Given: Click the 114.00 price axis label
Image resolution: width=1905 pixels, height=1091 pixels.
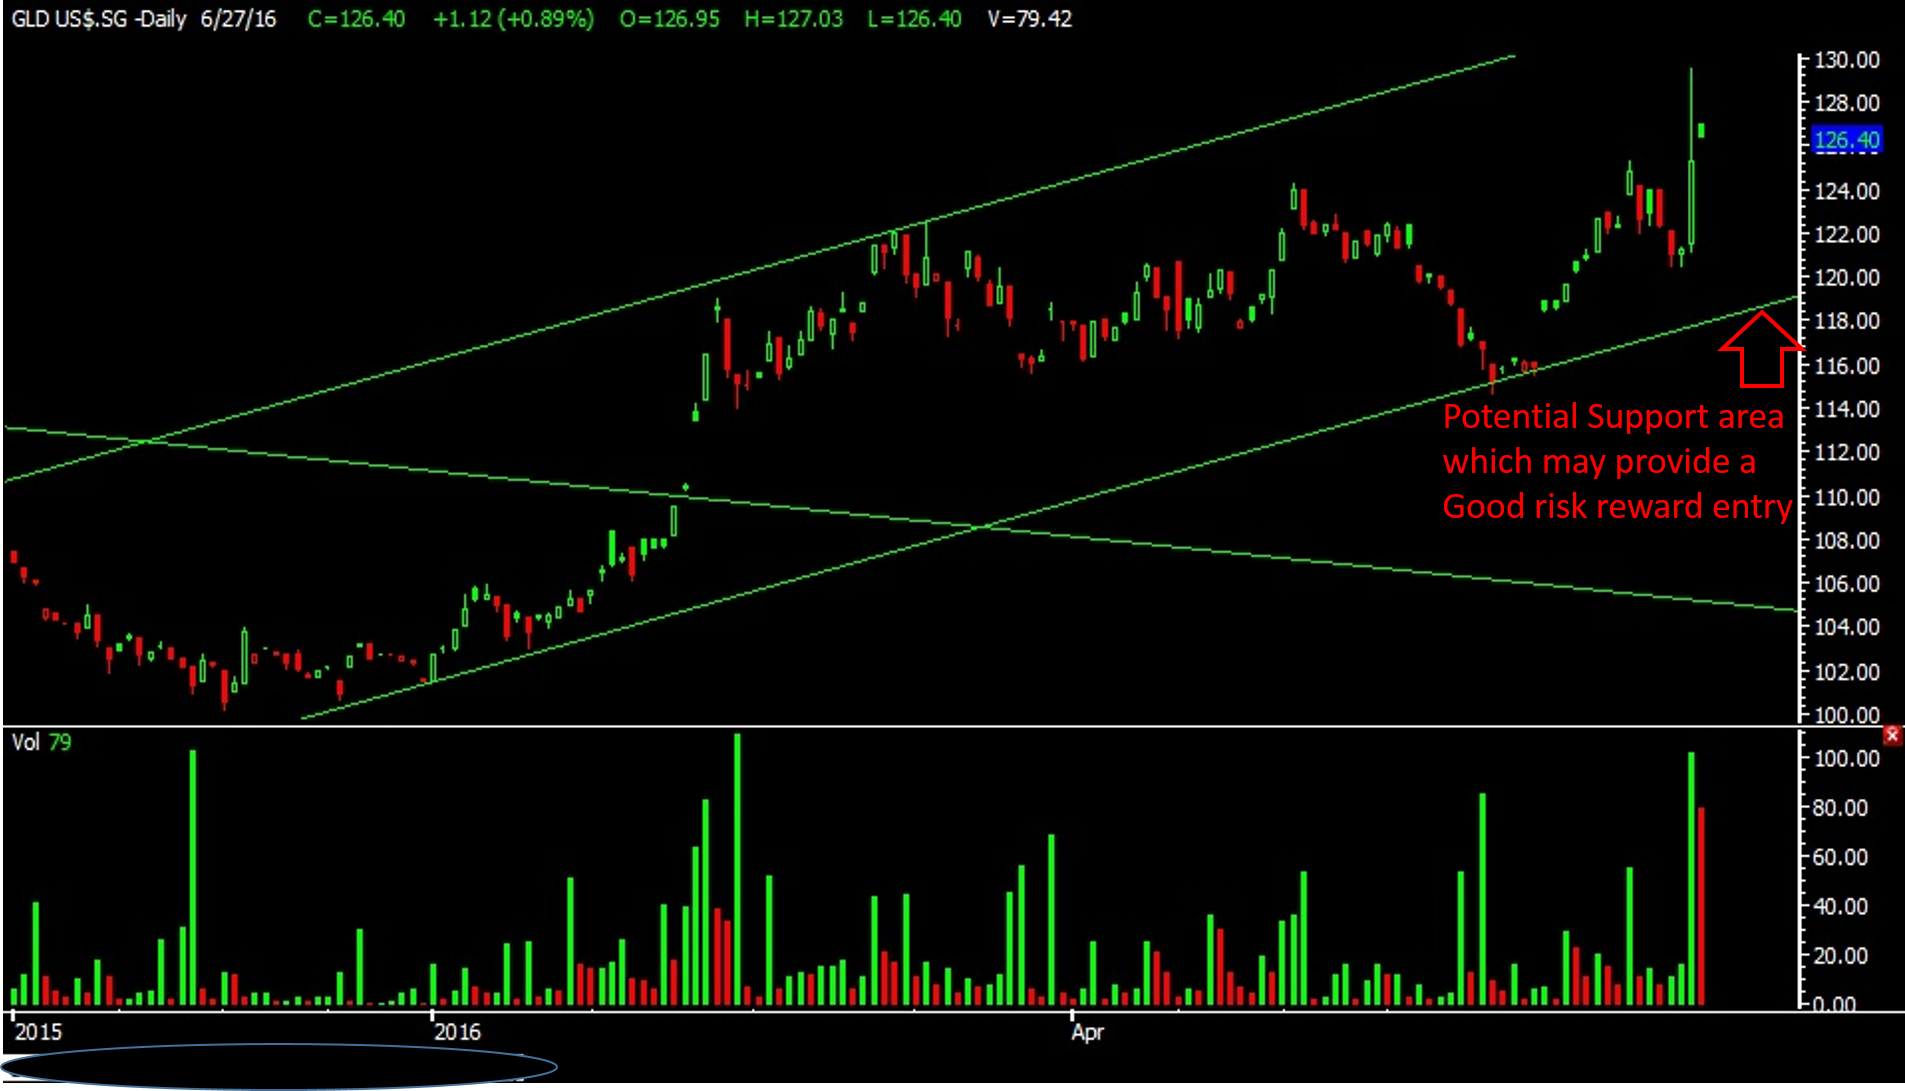Looking at the screenshot, I should [x=1847, y=409].
